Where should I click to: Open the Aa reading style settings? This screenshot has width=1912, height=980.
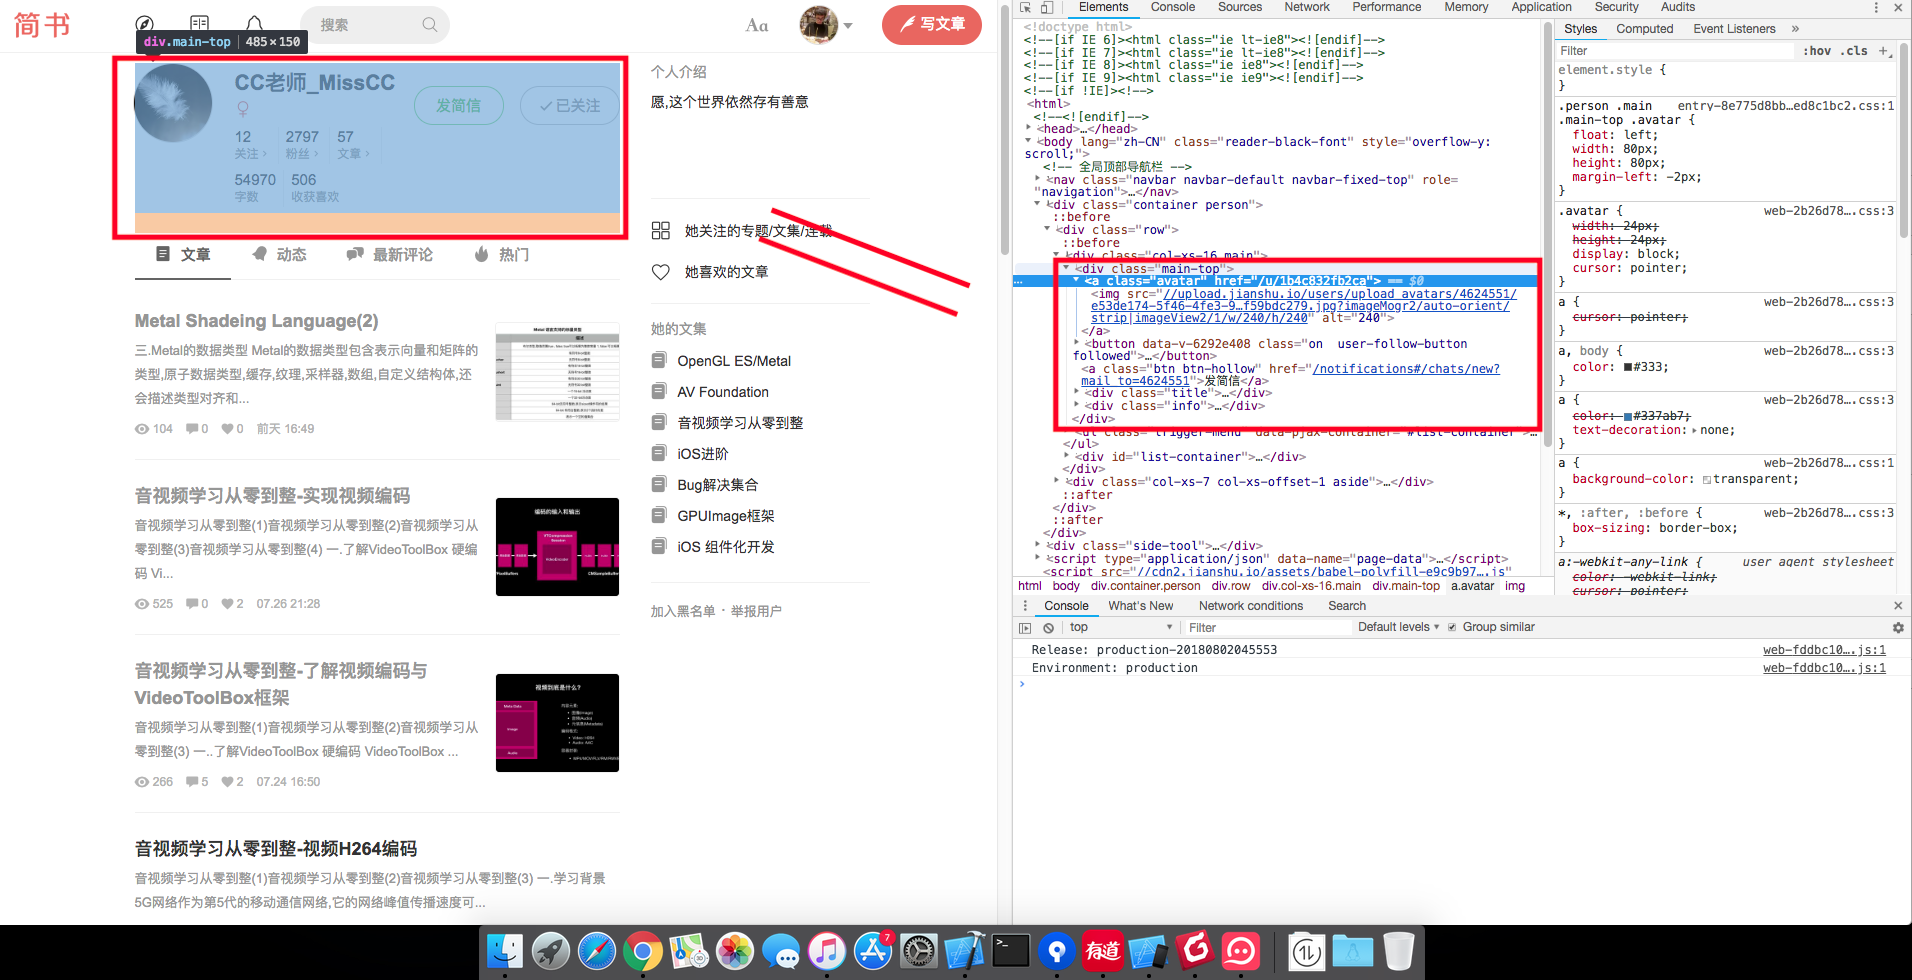coord(757,25)
